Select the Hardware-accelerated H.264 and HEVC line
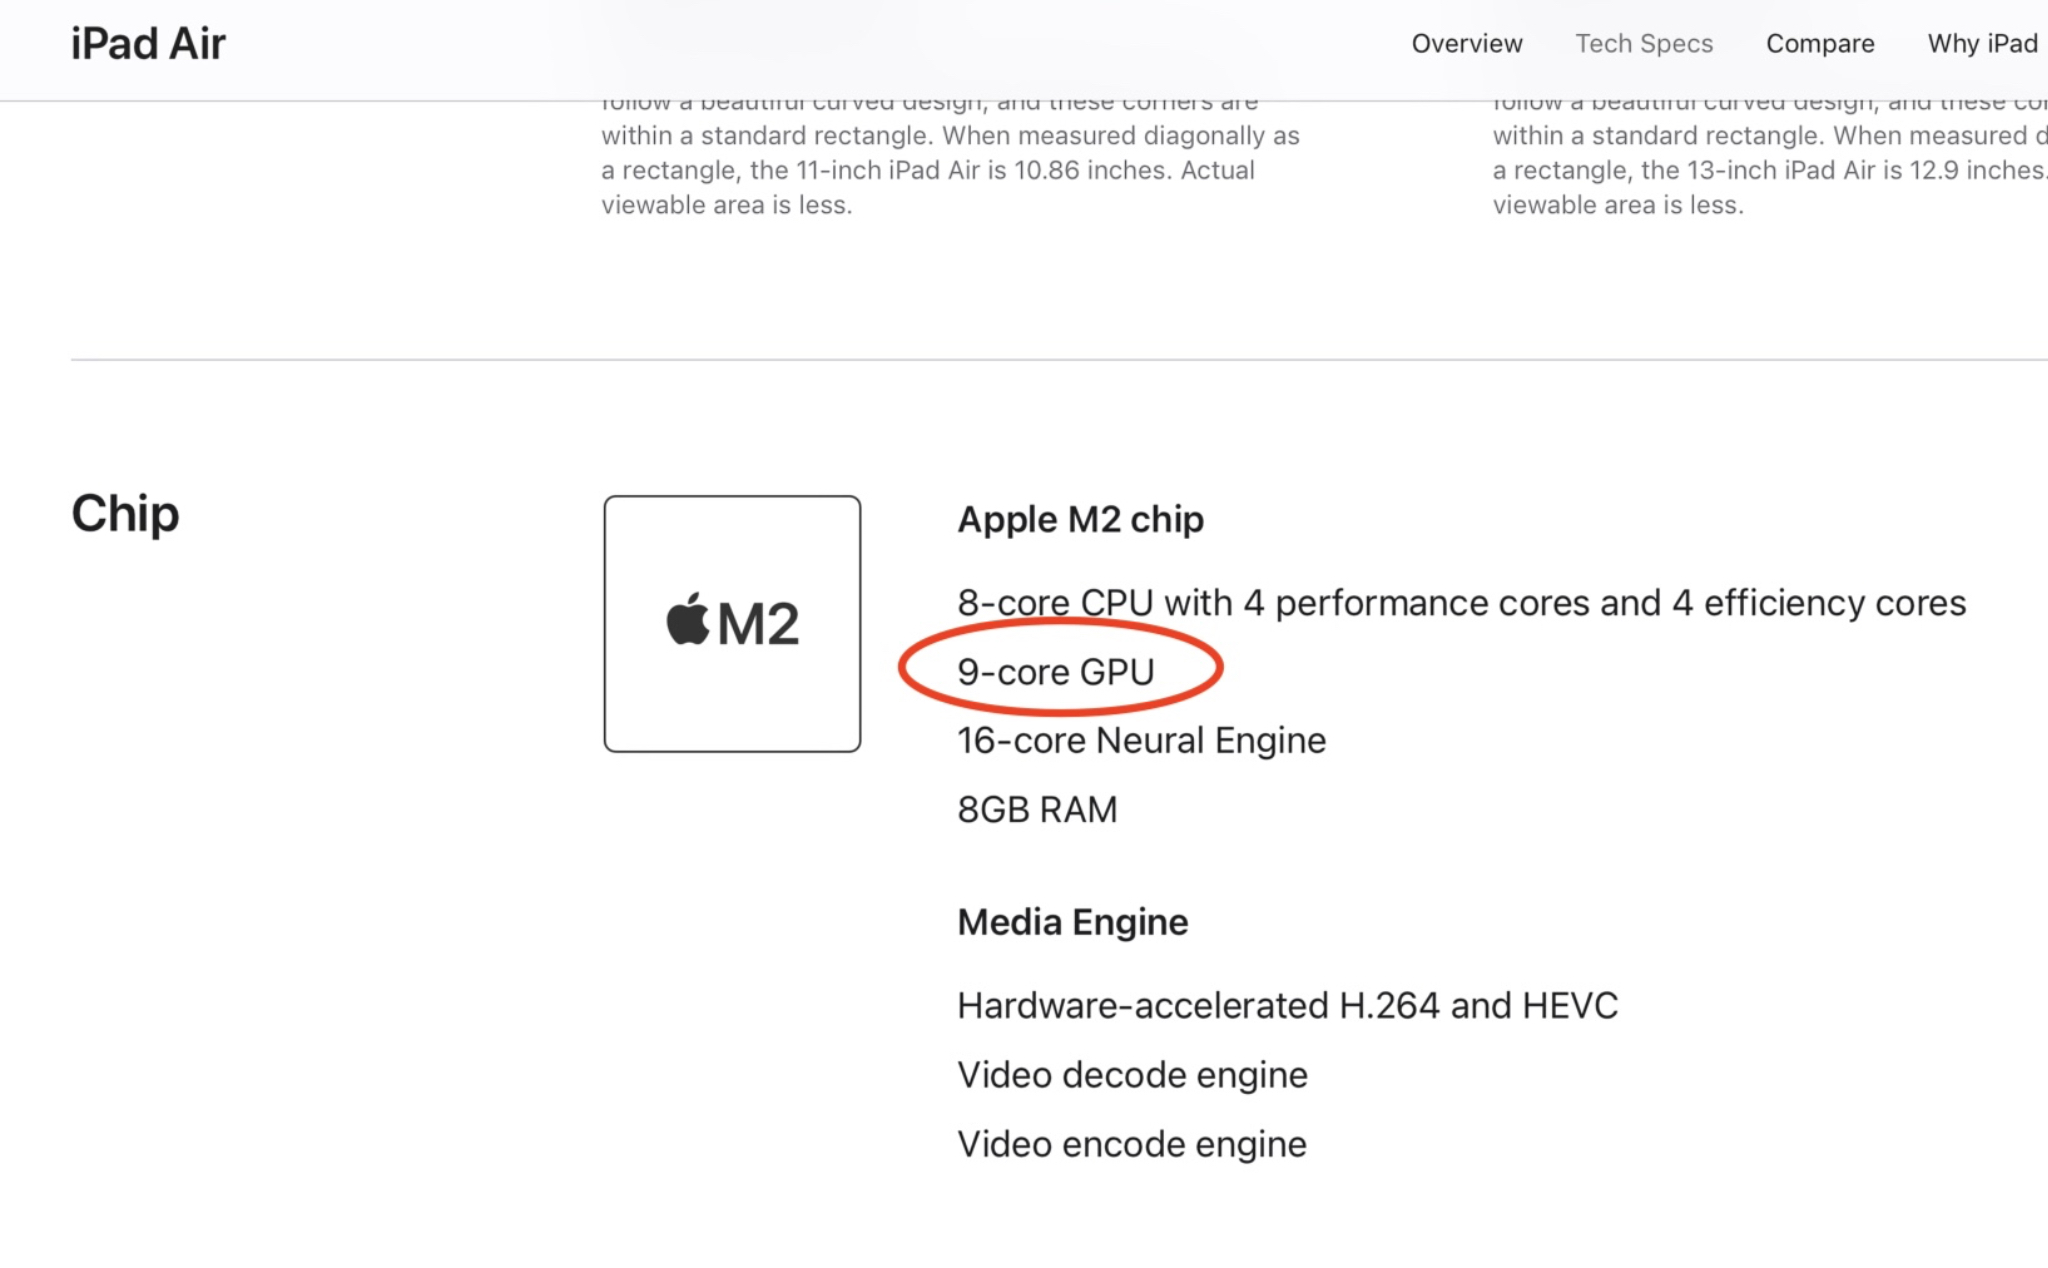This screenshot has height=1268, width=2048. [x=1287, y=1006]
